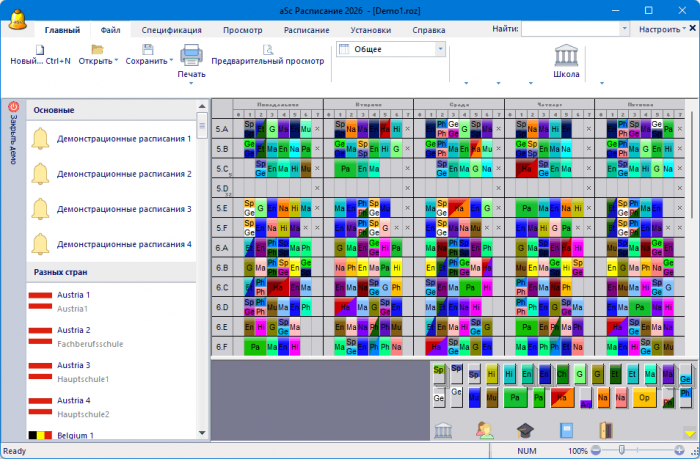Expand the Общее combo box
Viewport: 700px width, 459px height.
[440, 49]
